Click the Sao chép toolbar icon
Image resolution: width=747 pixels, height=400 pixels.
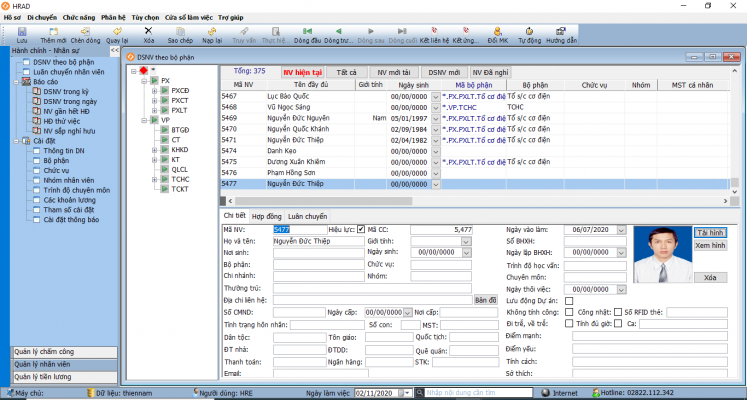point(180,31)
